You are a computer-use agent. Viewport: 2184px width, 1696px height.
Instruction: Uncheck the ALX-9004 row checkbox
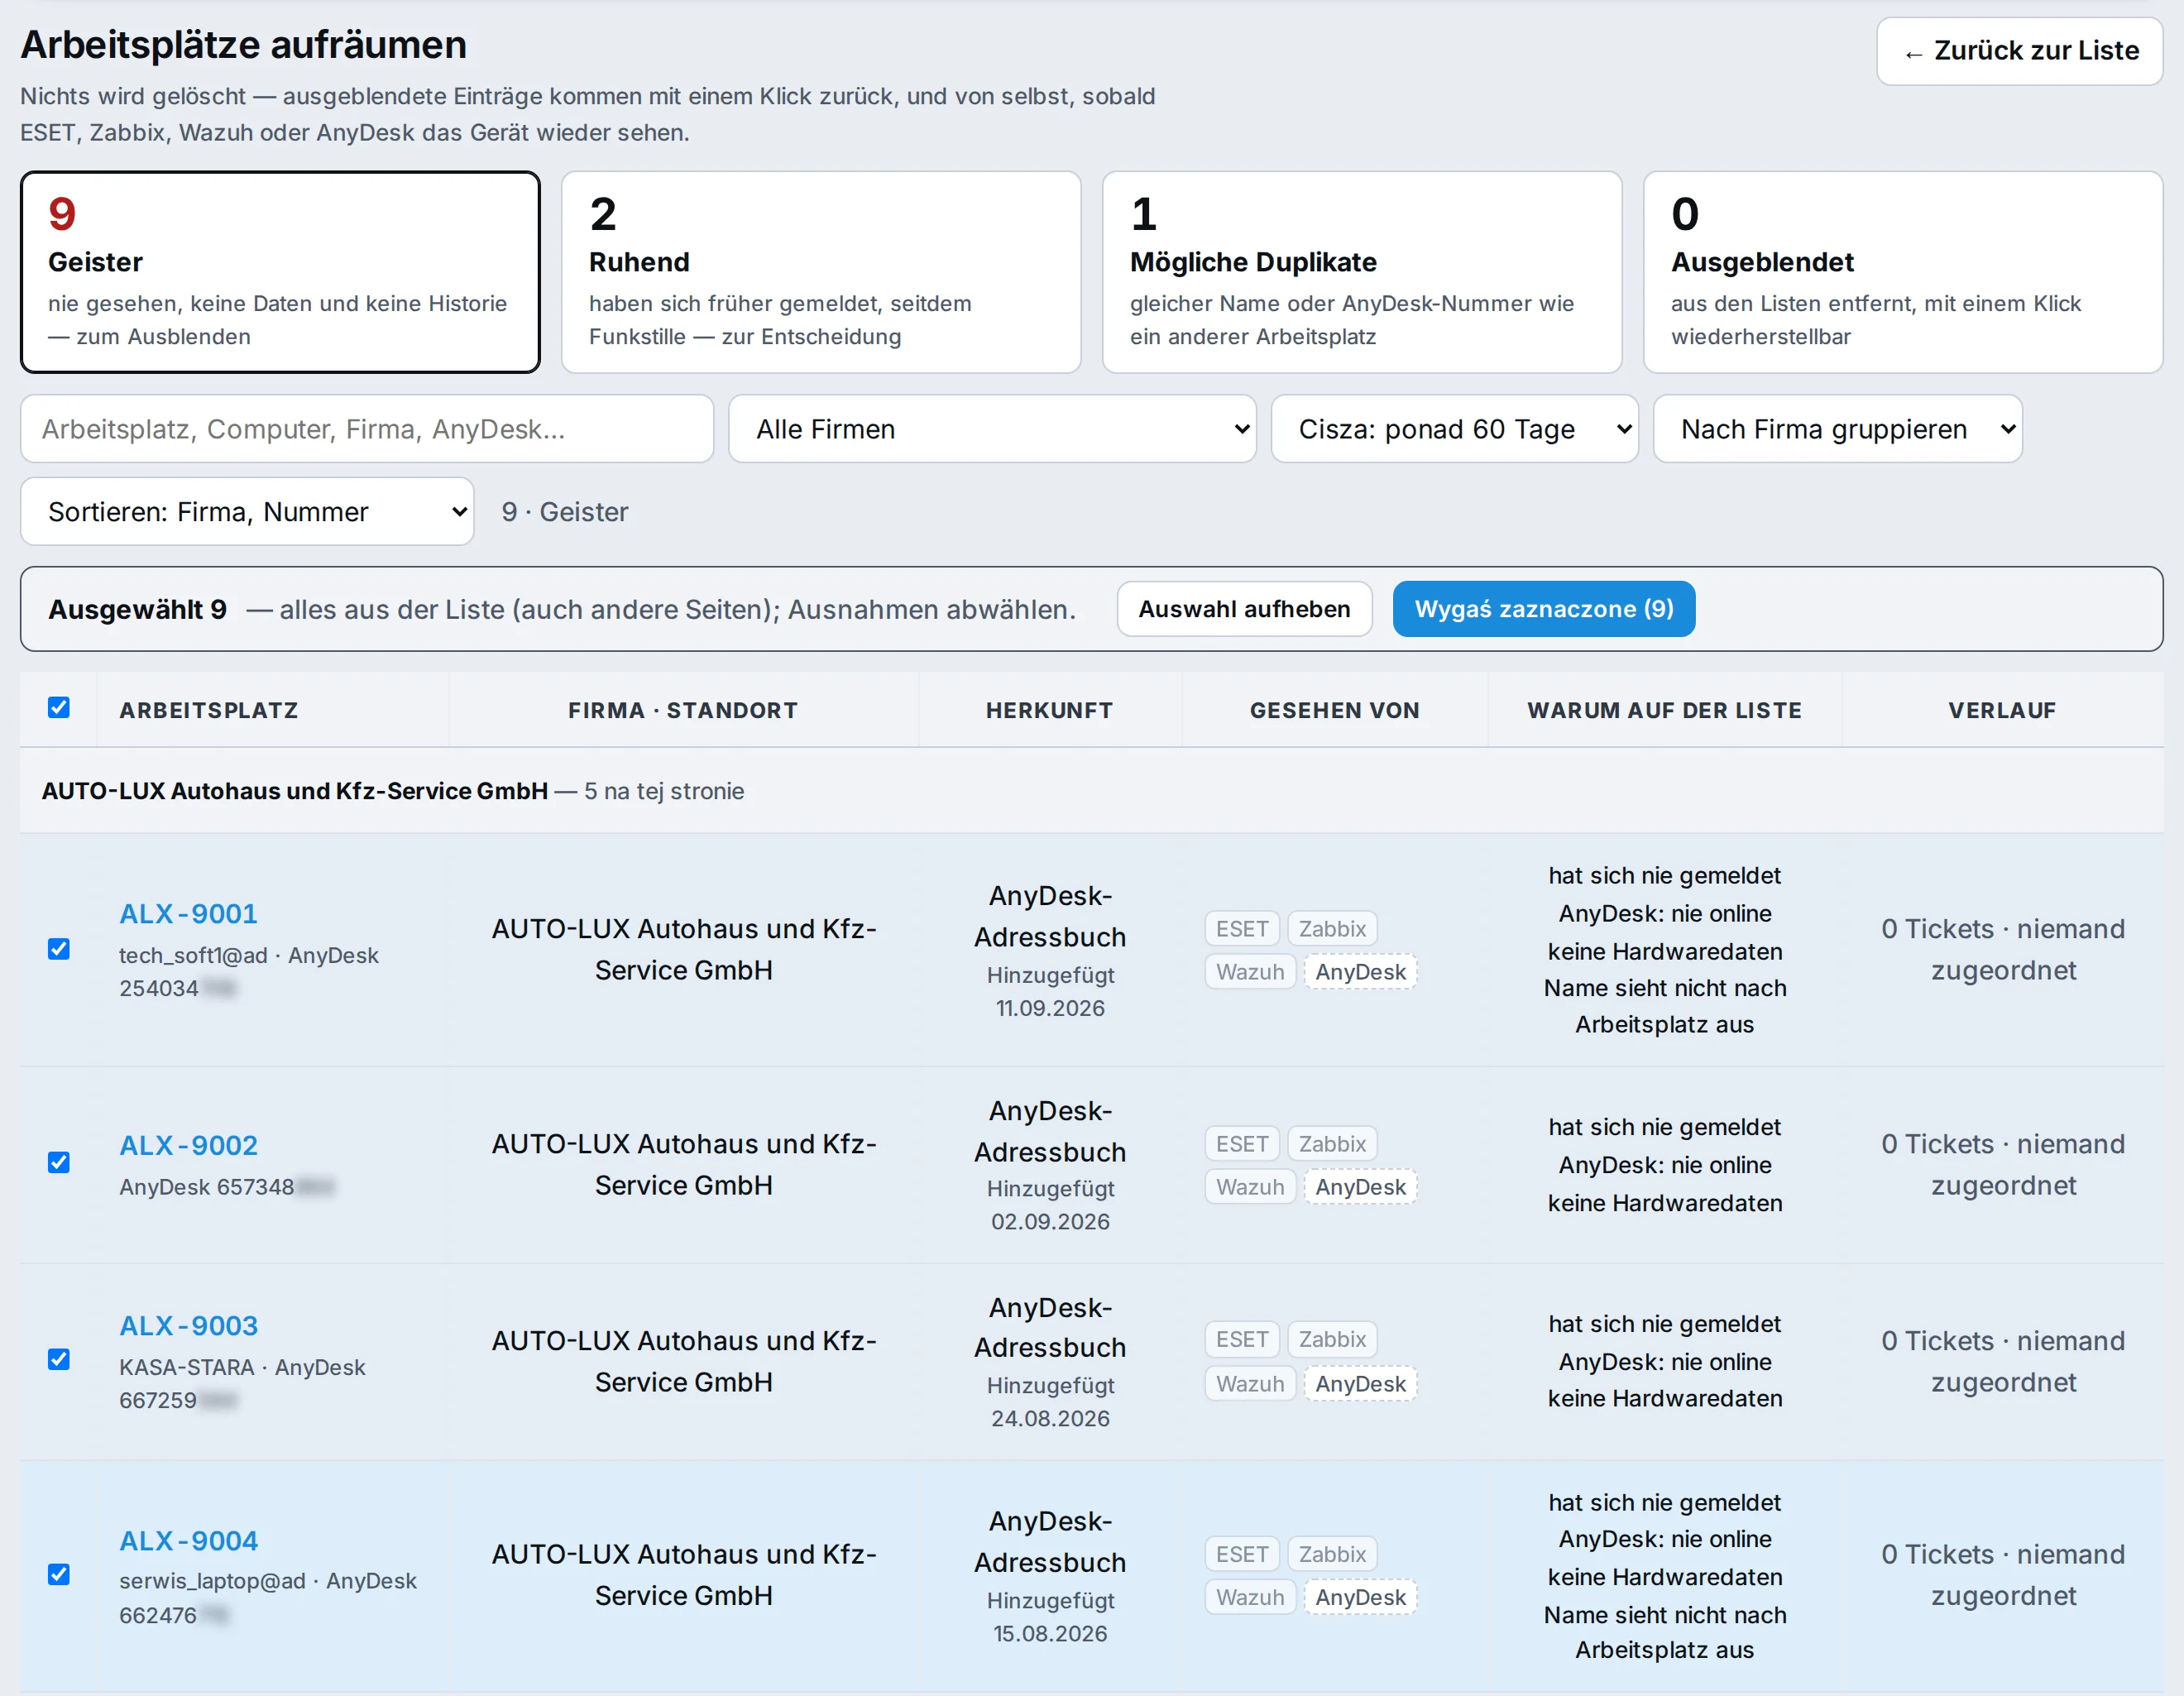pos(59,1575)
